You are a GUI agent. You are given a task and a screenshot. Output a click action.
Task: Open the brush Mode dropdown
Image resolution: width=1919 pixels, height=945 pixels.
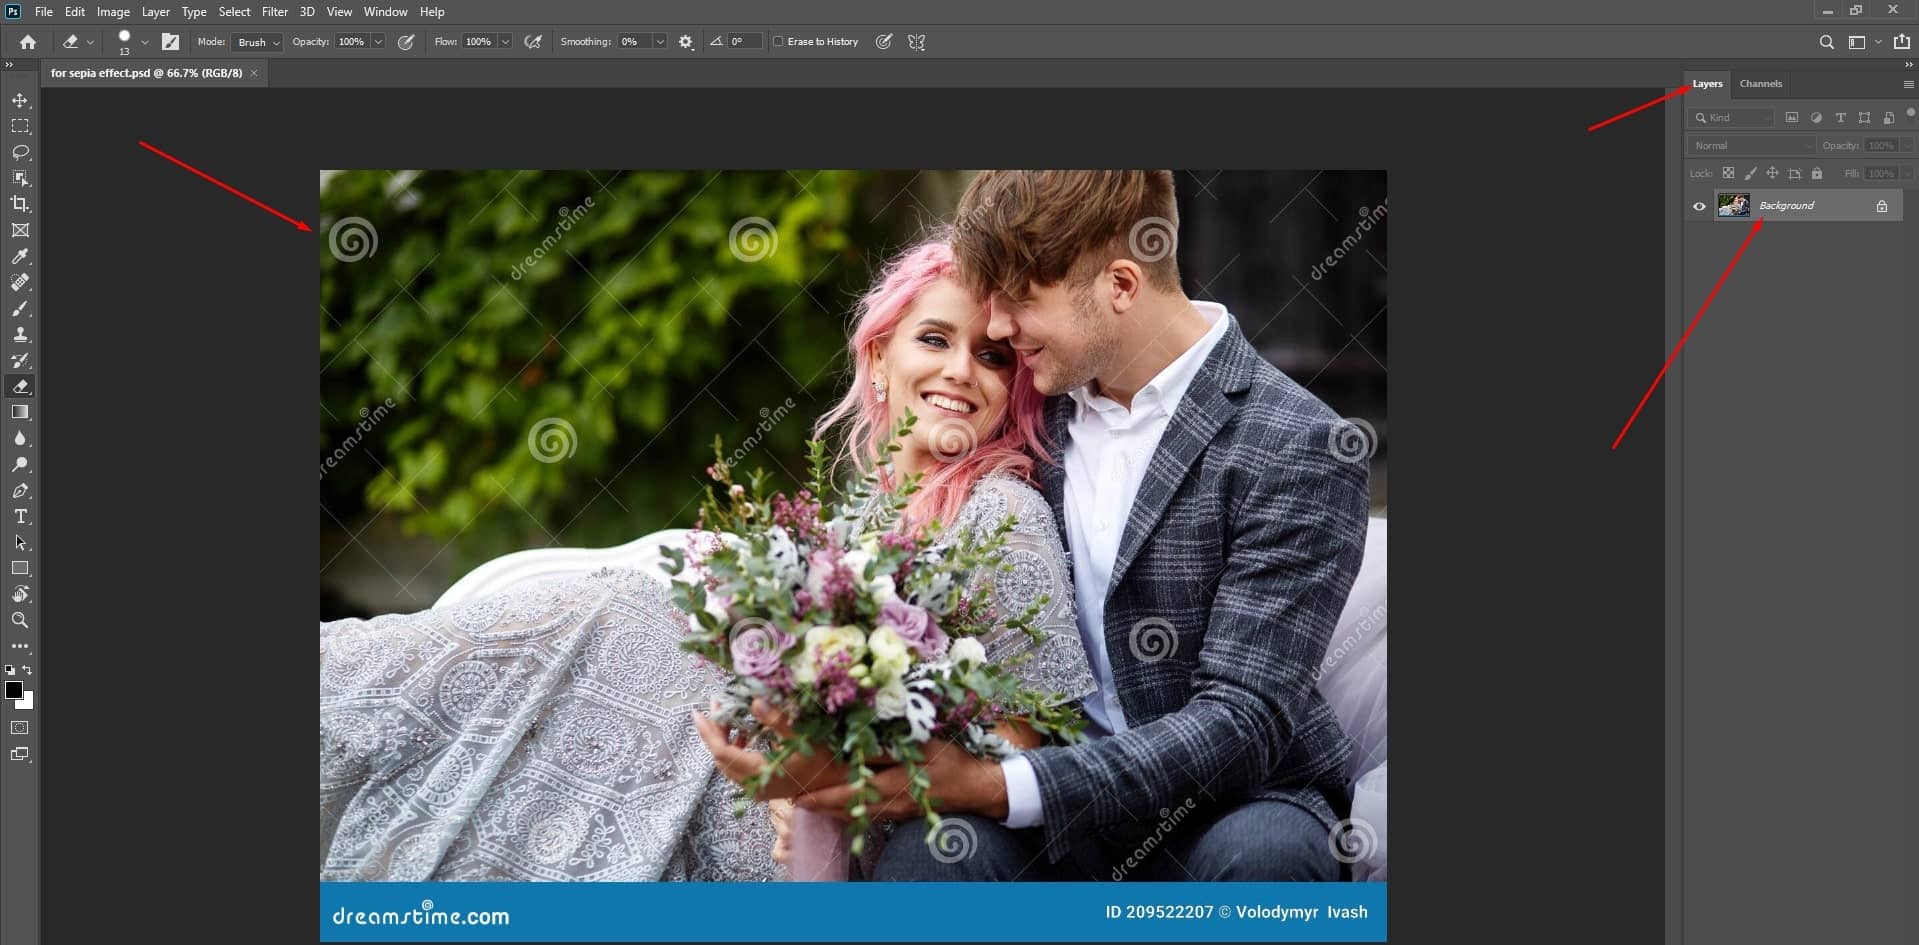[256, 42]
